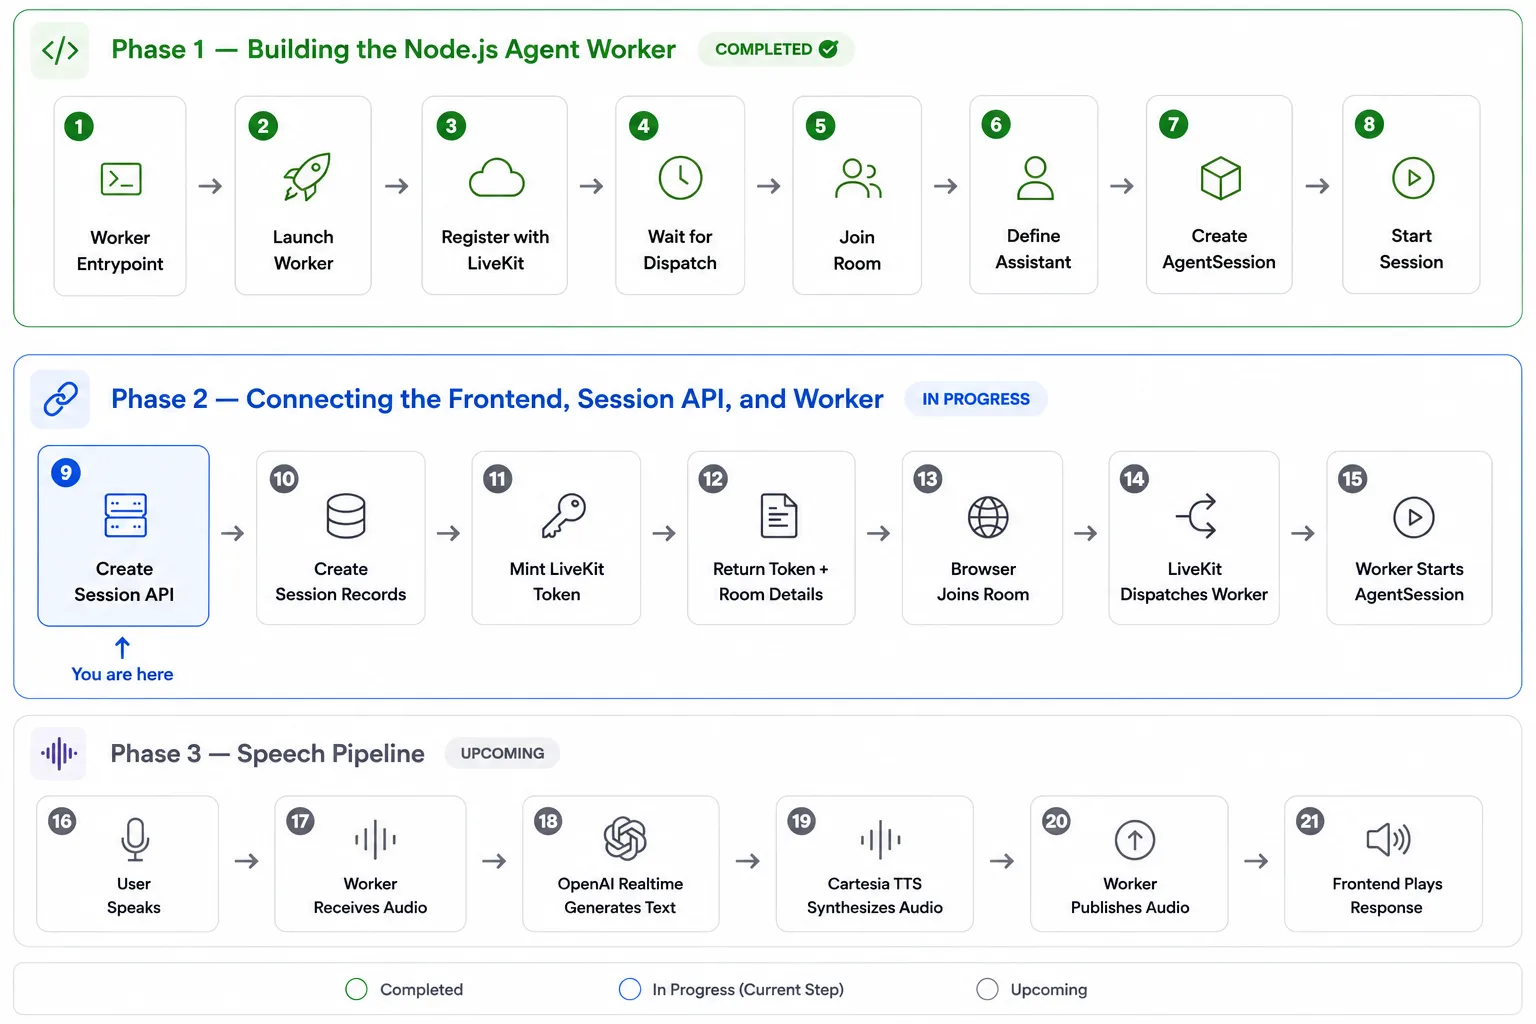The image size is (1536, 1024).
Task: Select the 'Launch Worker' label
Action: pos(304,250)
